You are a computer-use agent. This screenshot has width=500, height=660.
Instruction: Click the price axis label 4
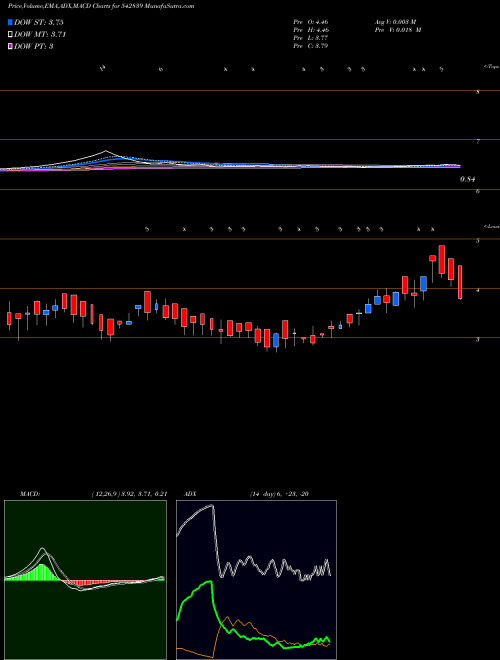[x=478, y=290]
